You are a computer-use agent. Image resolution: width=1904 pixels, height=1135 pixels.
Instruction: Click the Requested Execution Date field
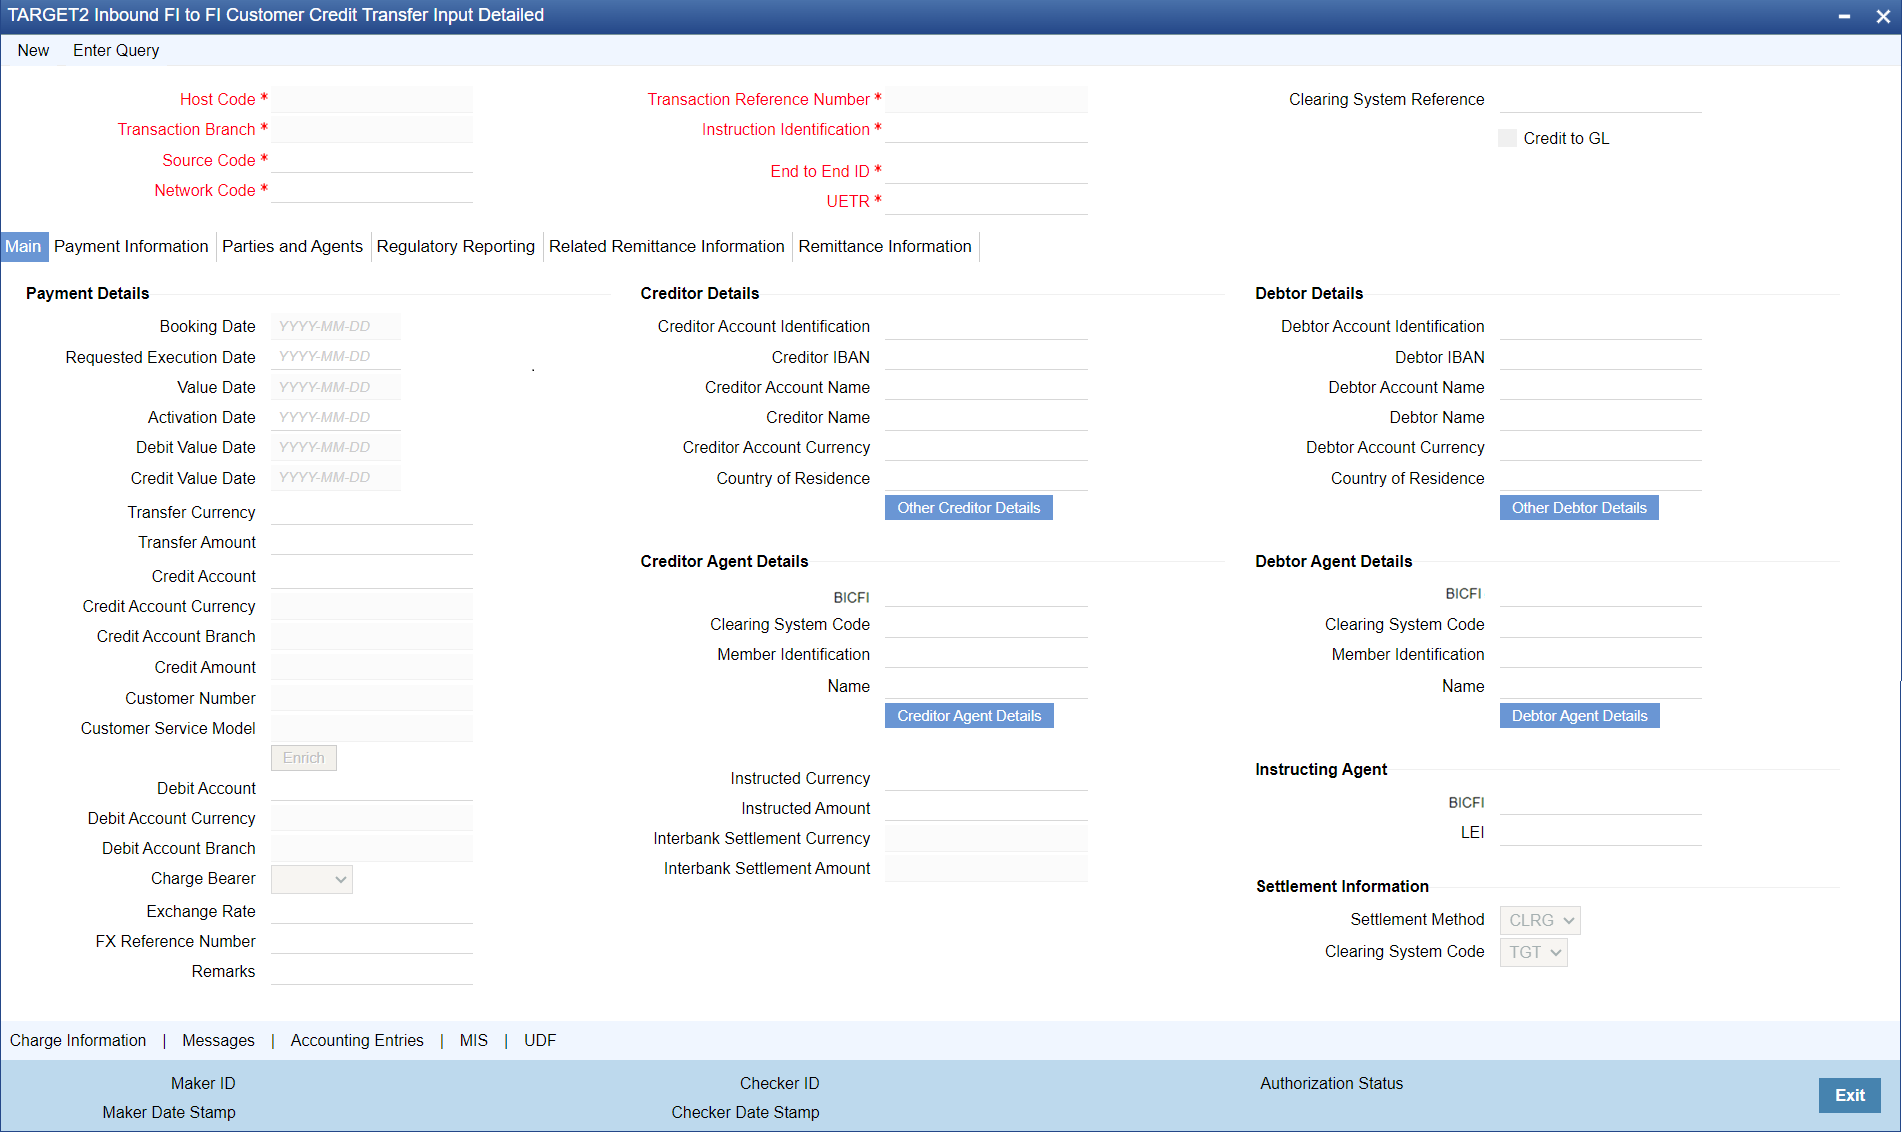[x=336, y=357]
